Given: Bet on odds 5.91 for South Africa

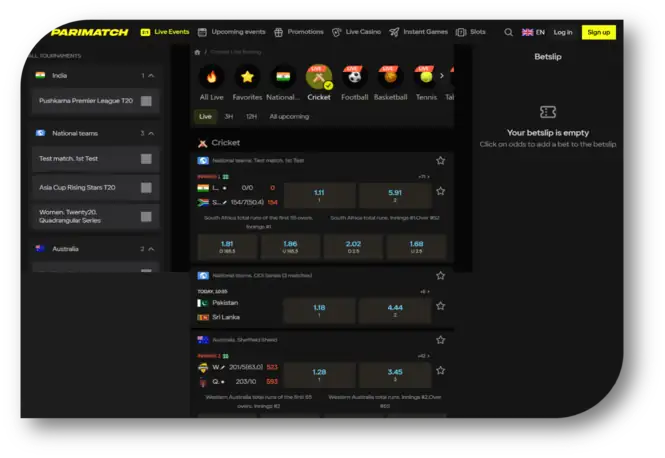Looking at the screenshot, I should tap(395, 195).
